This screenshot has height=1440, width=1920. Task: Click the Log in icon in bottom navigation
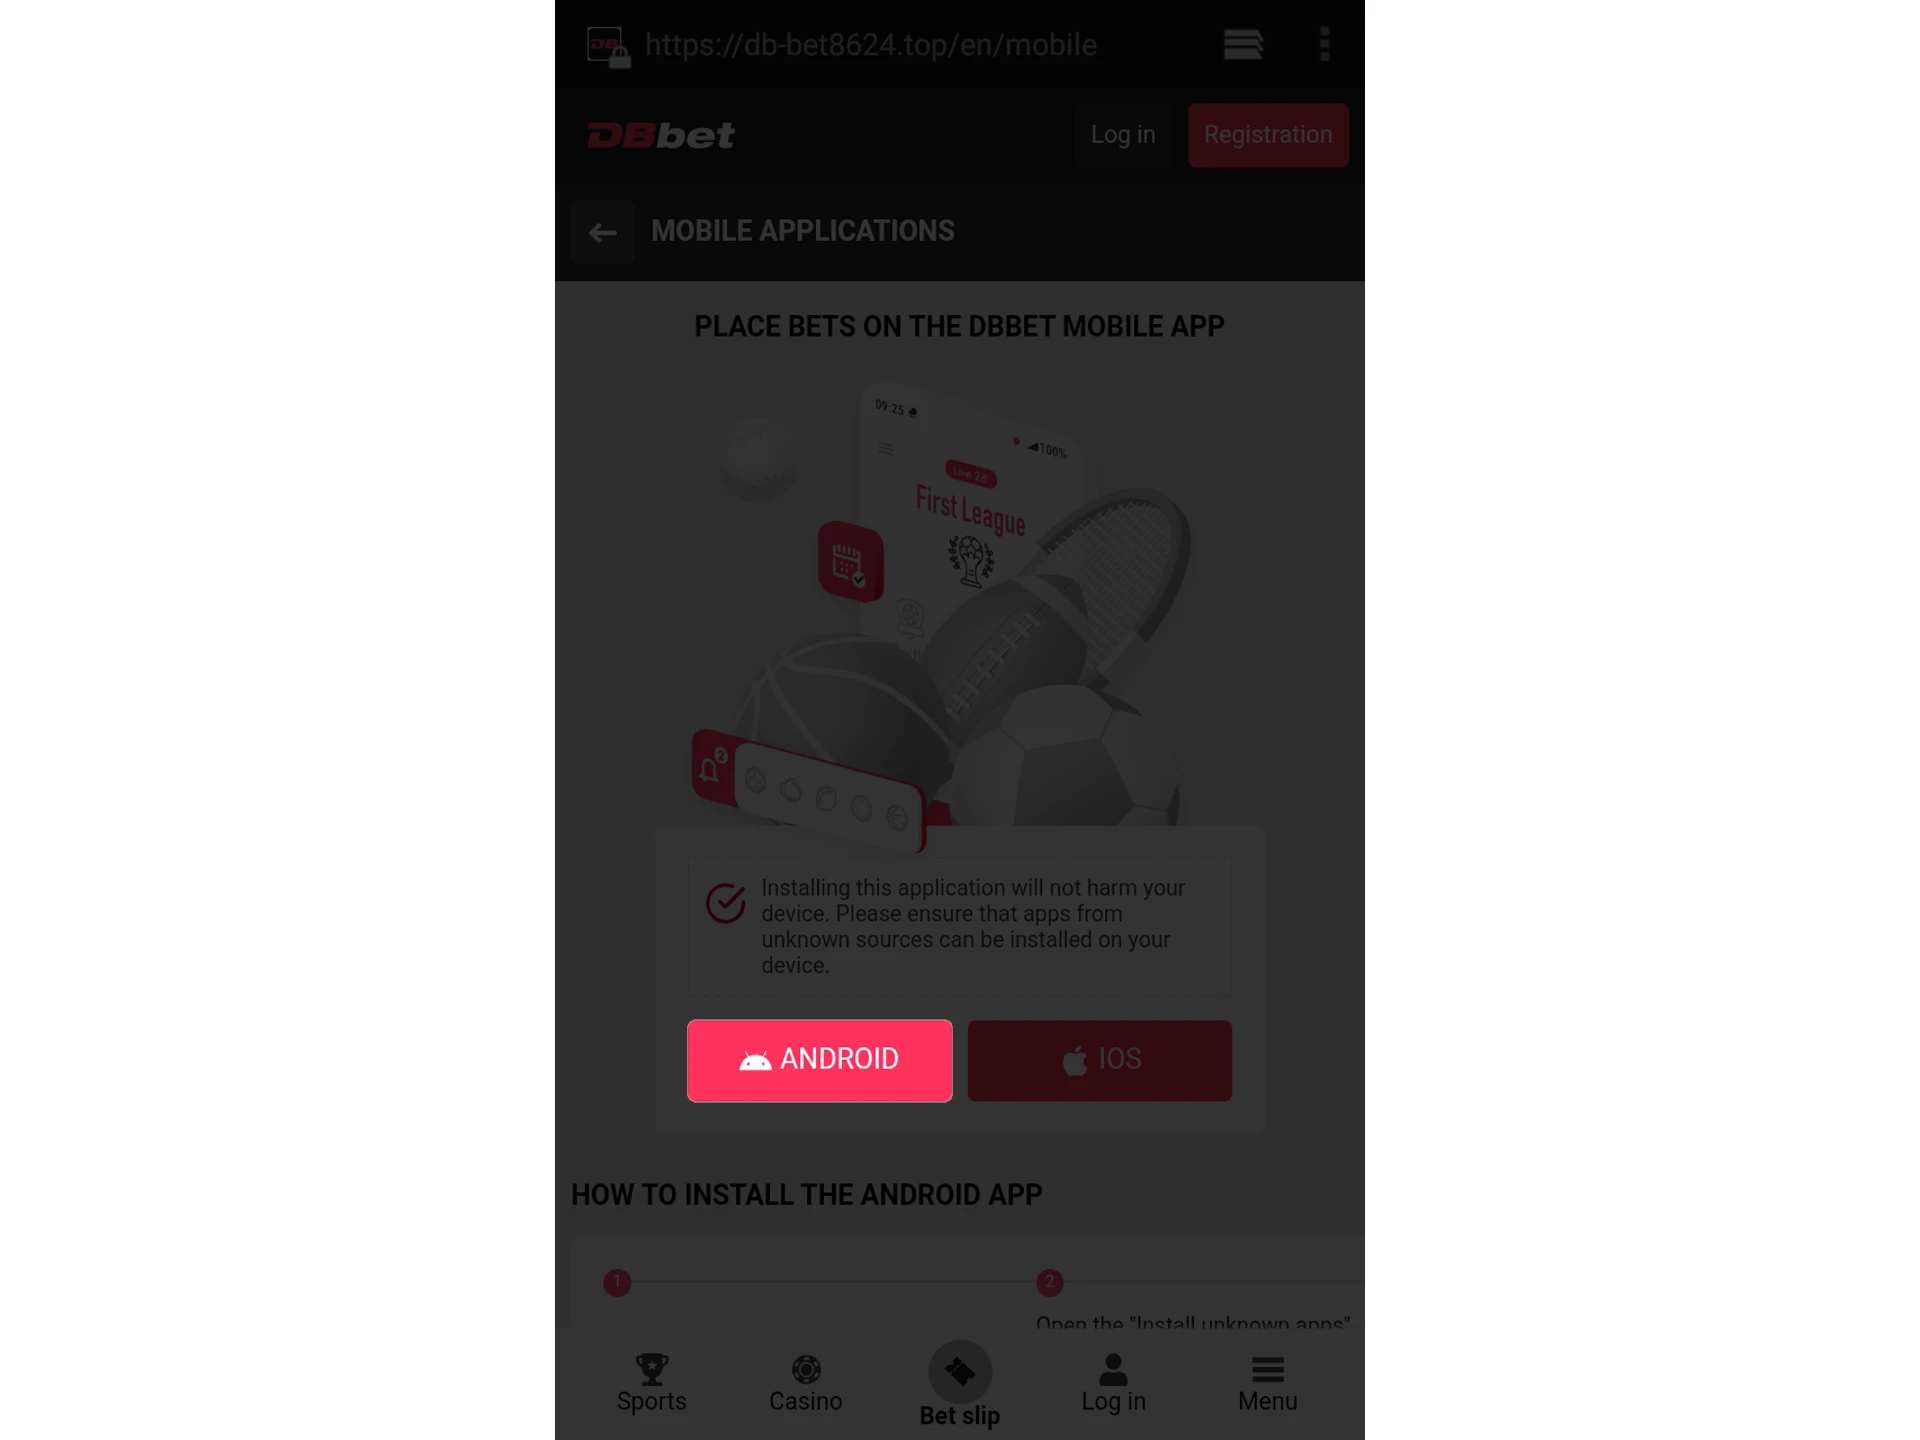1113,1381
